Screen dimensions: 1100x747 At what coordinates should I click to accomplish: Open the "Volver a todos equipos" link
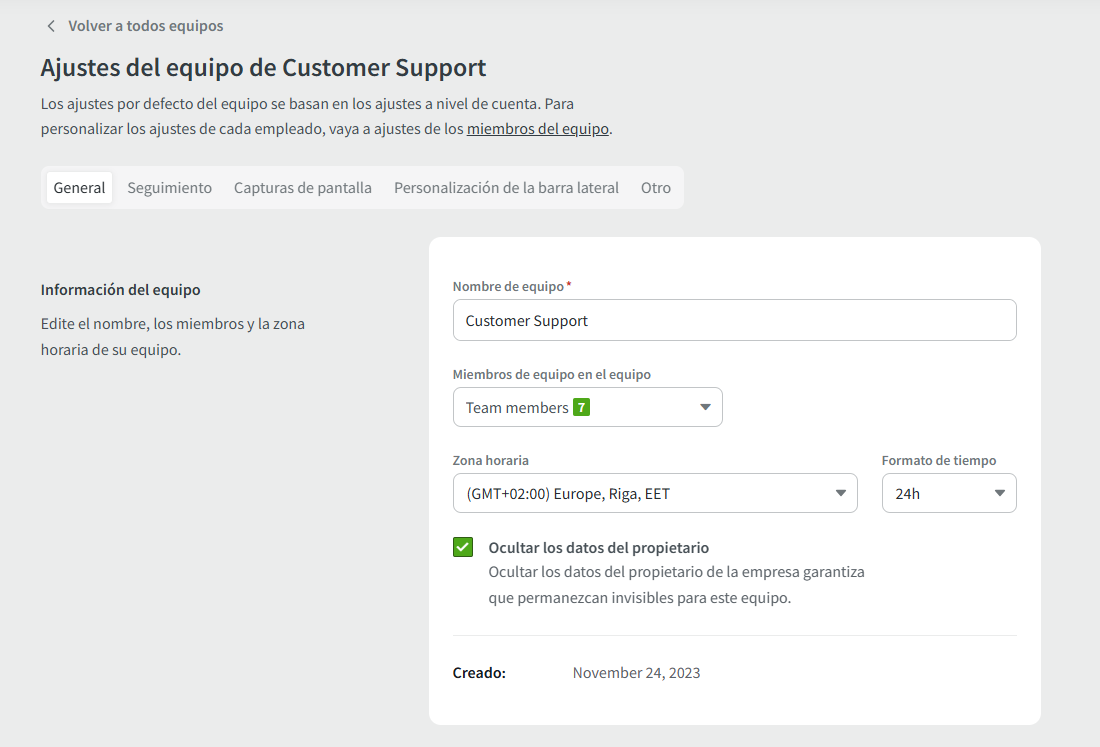(145, 26)
